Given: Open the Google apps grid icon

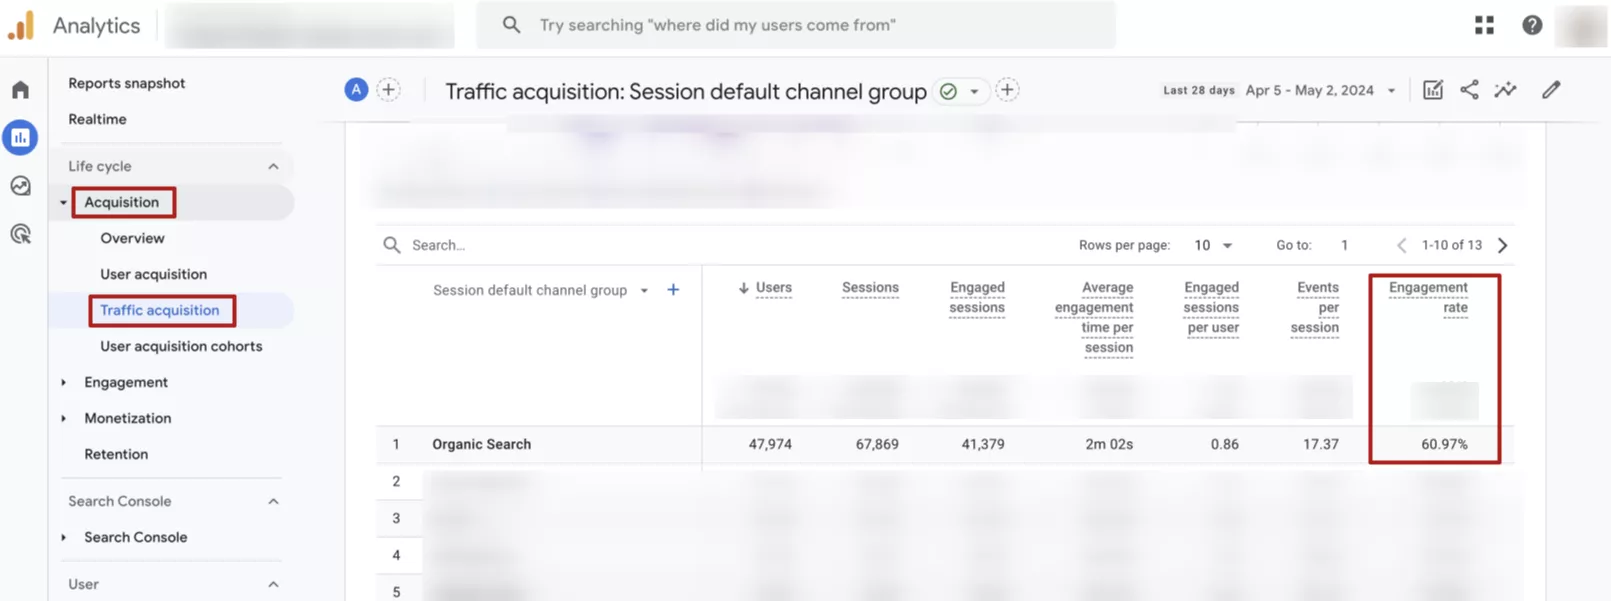Looking at the screenshot, I should pos(1484,25).
